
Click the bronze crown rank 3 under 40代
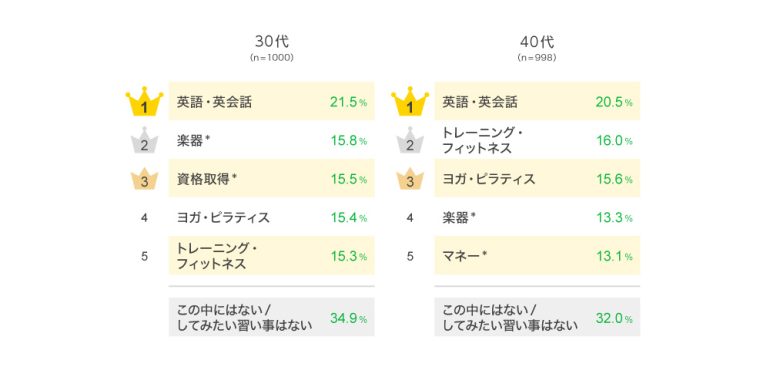tap(410, 179)
